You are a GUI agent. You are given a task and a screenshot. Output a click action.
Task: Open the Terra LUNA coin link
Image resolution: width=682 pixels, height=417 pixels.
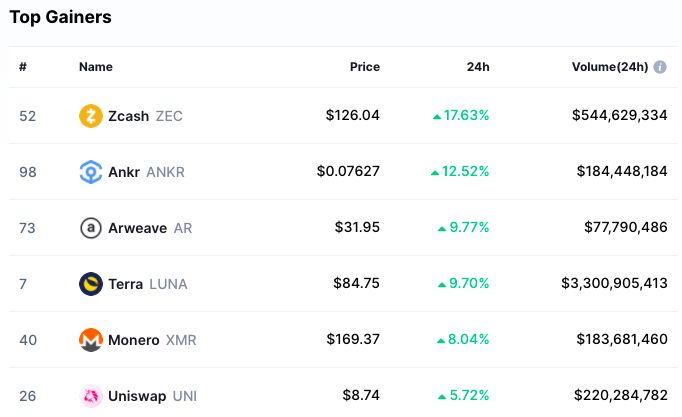[147, 284]
